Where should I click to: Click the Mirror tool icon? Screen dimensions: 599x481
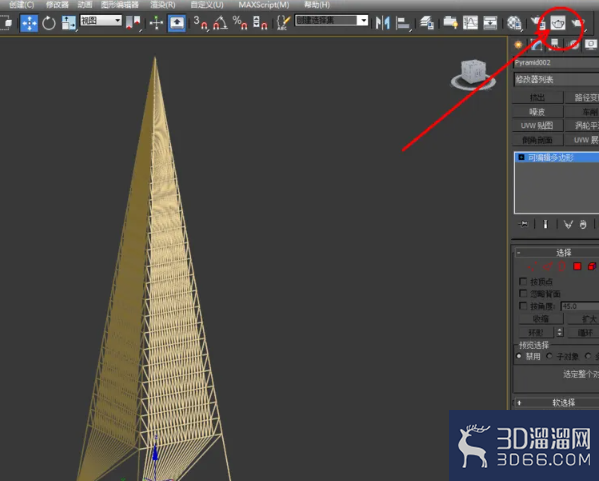tap(382, 23)
